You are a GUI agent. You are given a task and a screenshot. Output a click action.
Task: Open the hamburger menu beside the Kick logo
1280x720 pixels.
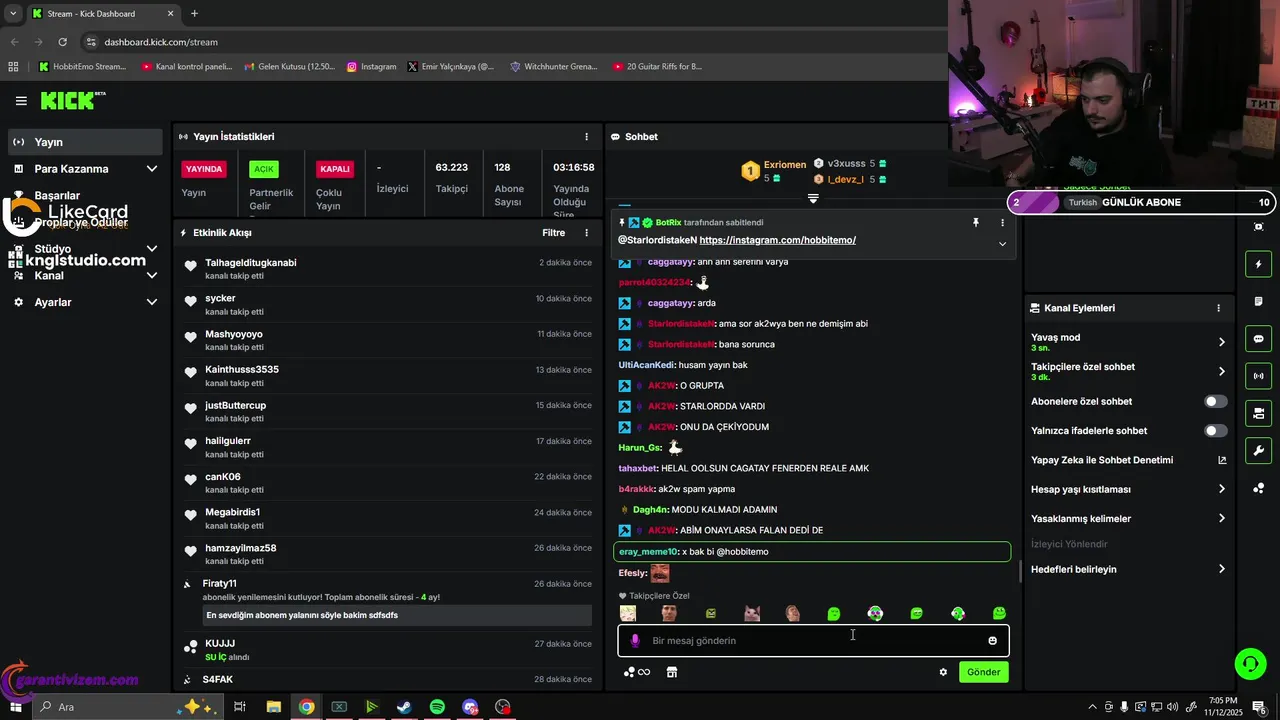click(x=21, y=101)
